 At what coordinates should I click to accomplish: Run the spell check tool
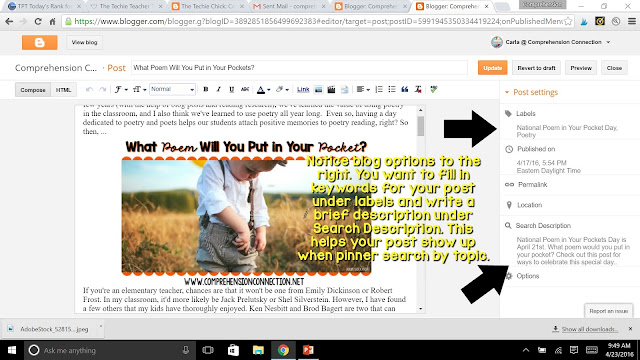[433, 89]
